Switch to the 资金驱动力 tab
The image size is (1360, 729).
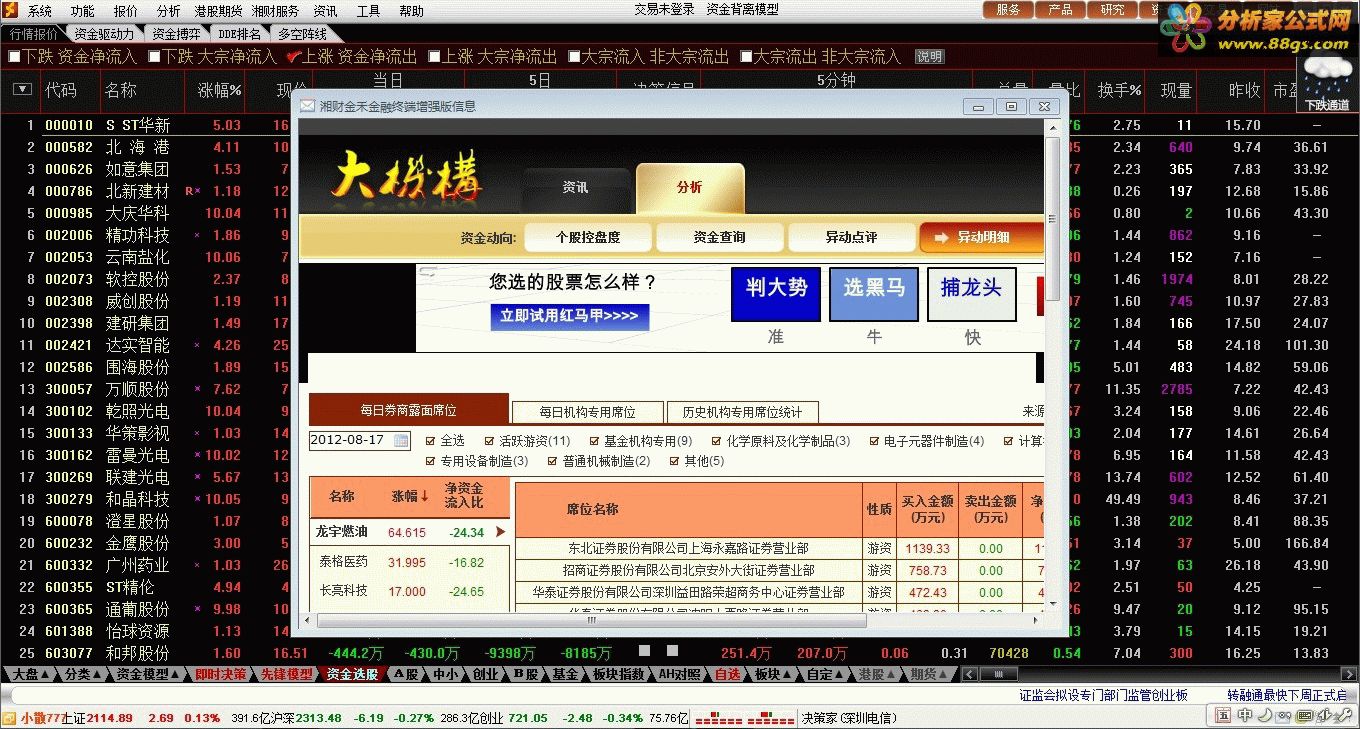104,34
